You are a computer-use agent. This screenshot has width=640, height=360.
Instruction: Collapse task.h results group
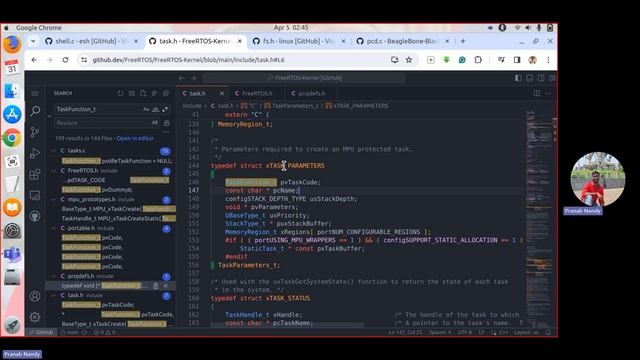click(54, 296)
